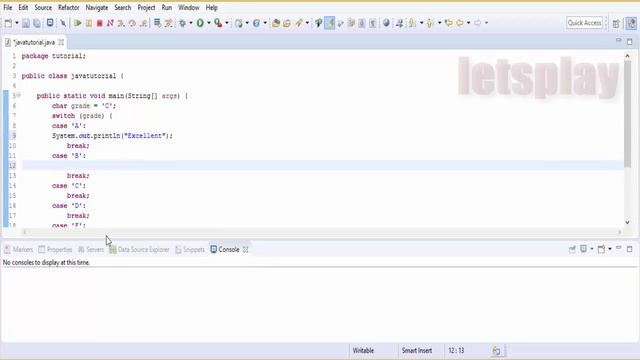
Task: Click the Drop to Frame icon
Action: coord(157,23)
